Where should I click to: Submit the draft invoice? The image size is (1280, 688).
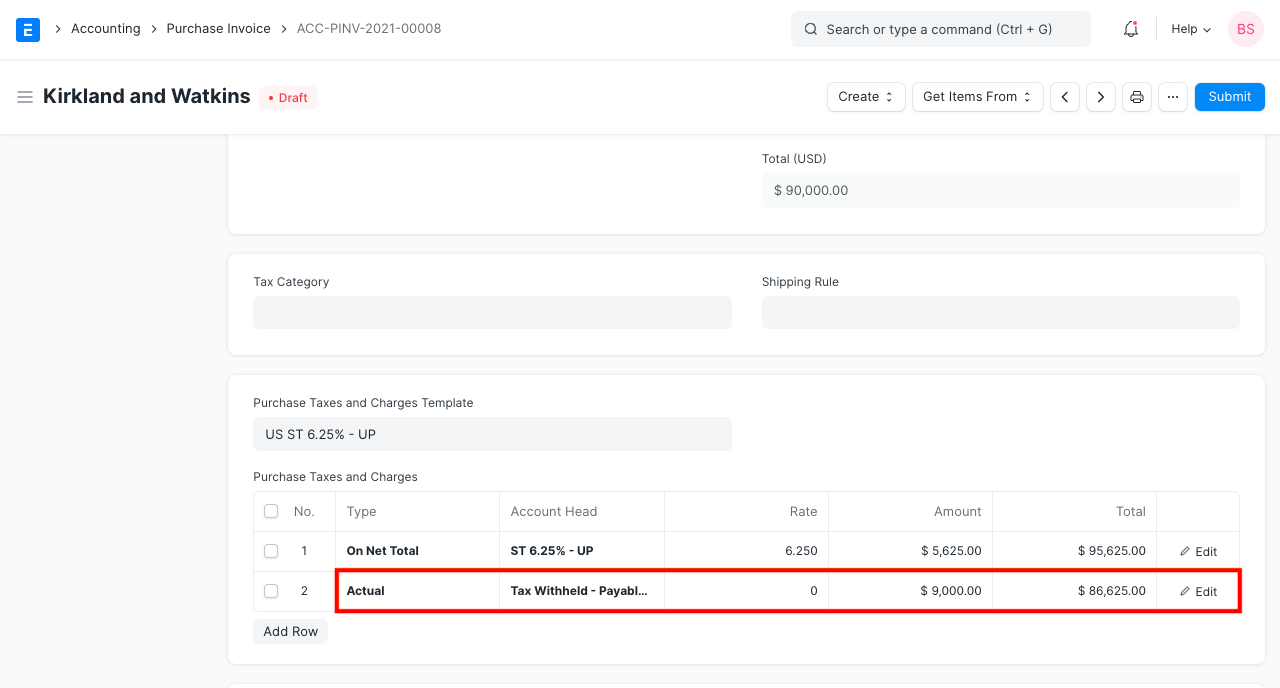coord(1229,97)
